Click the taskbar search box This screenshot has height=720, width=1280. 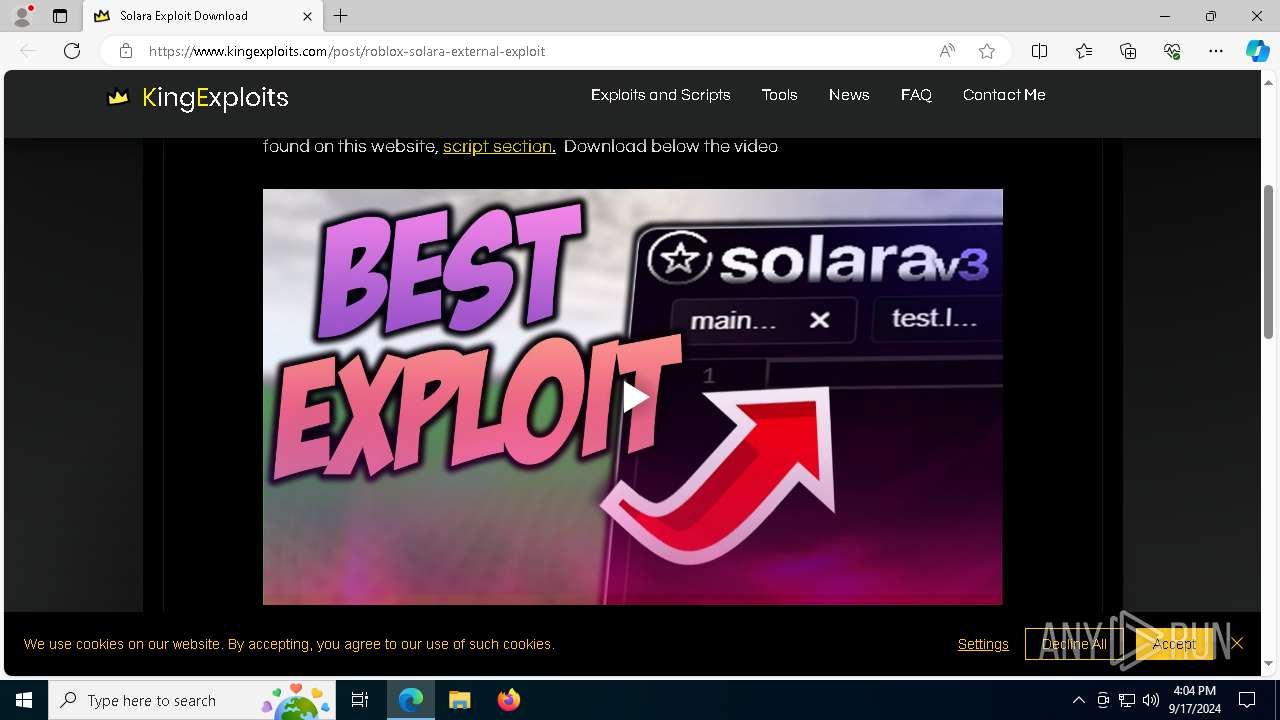tap(193, 700)
